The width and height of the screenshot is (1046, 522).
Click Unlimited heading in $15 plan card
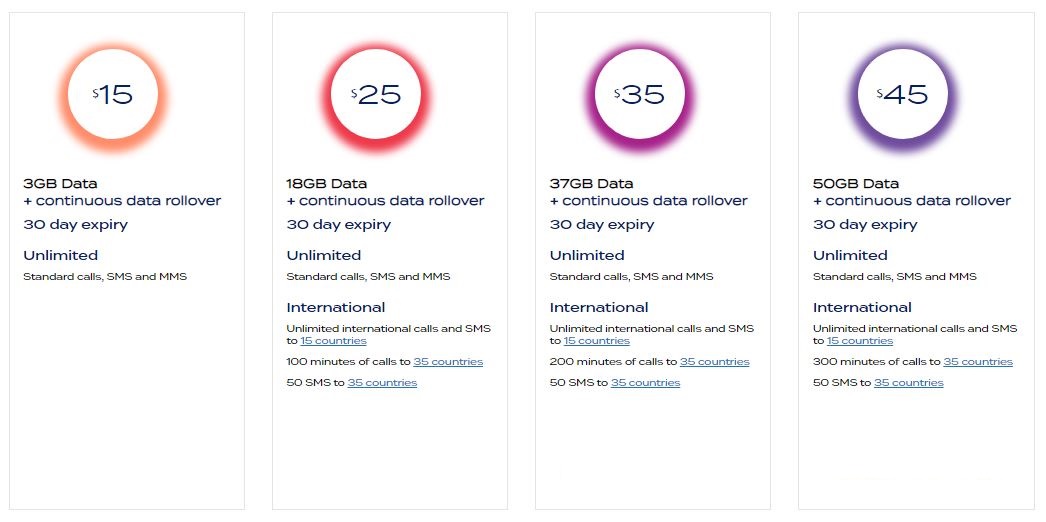pyautogui.click(x=60, y=256)
